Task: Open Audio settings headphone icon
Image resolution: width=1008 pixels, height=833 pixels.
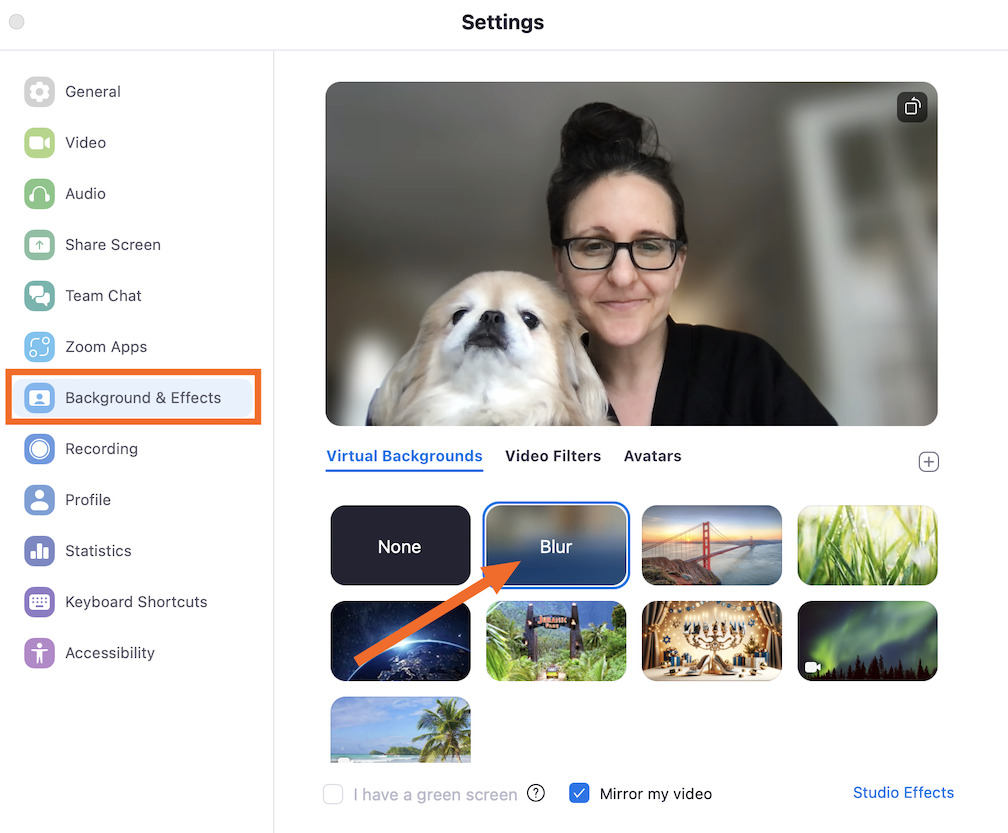Action: tap(39, 194)
